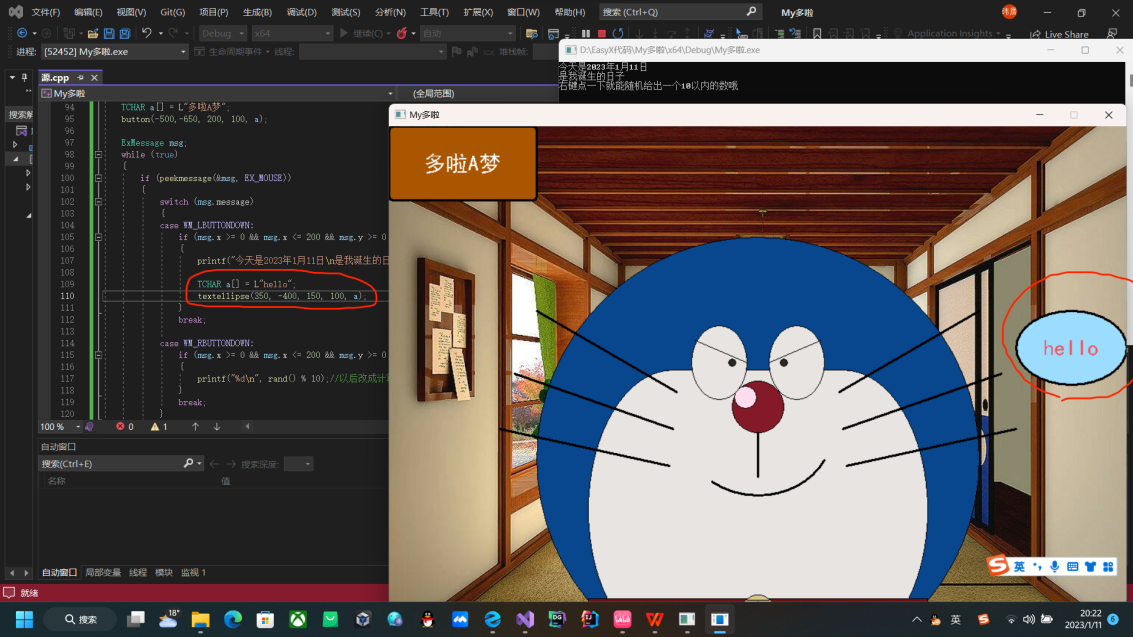Screen dimensions: 1133x637
Task: Open the x64 platform dropdown
Action: [291, 33]
